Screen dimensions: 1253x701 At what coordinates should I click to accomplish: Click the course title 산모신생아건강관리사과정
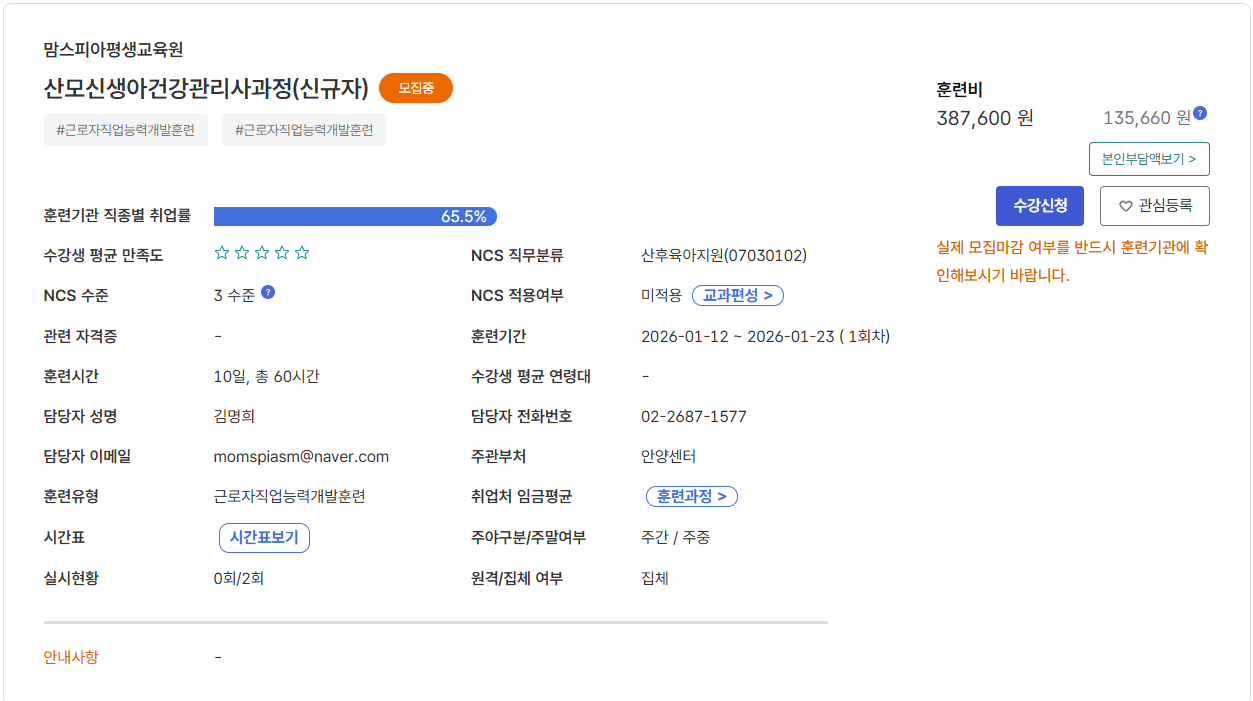(207, 88)
